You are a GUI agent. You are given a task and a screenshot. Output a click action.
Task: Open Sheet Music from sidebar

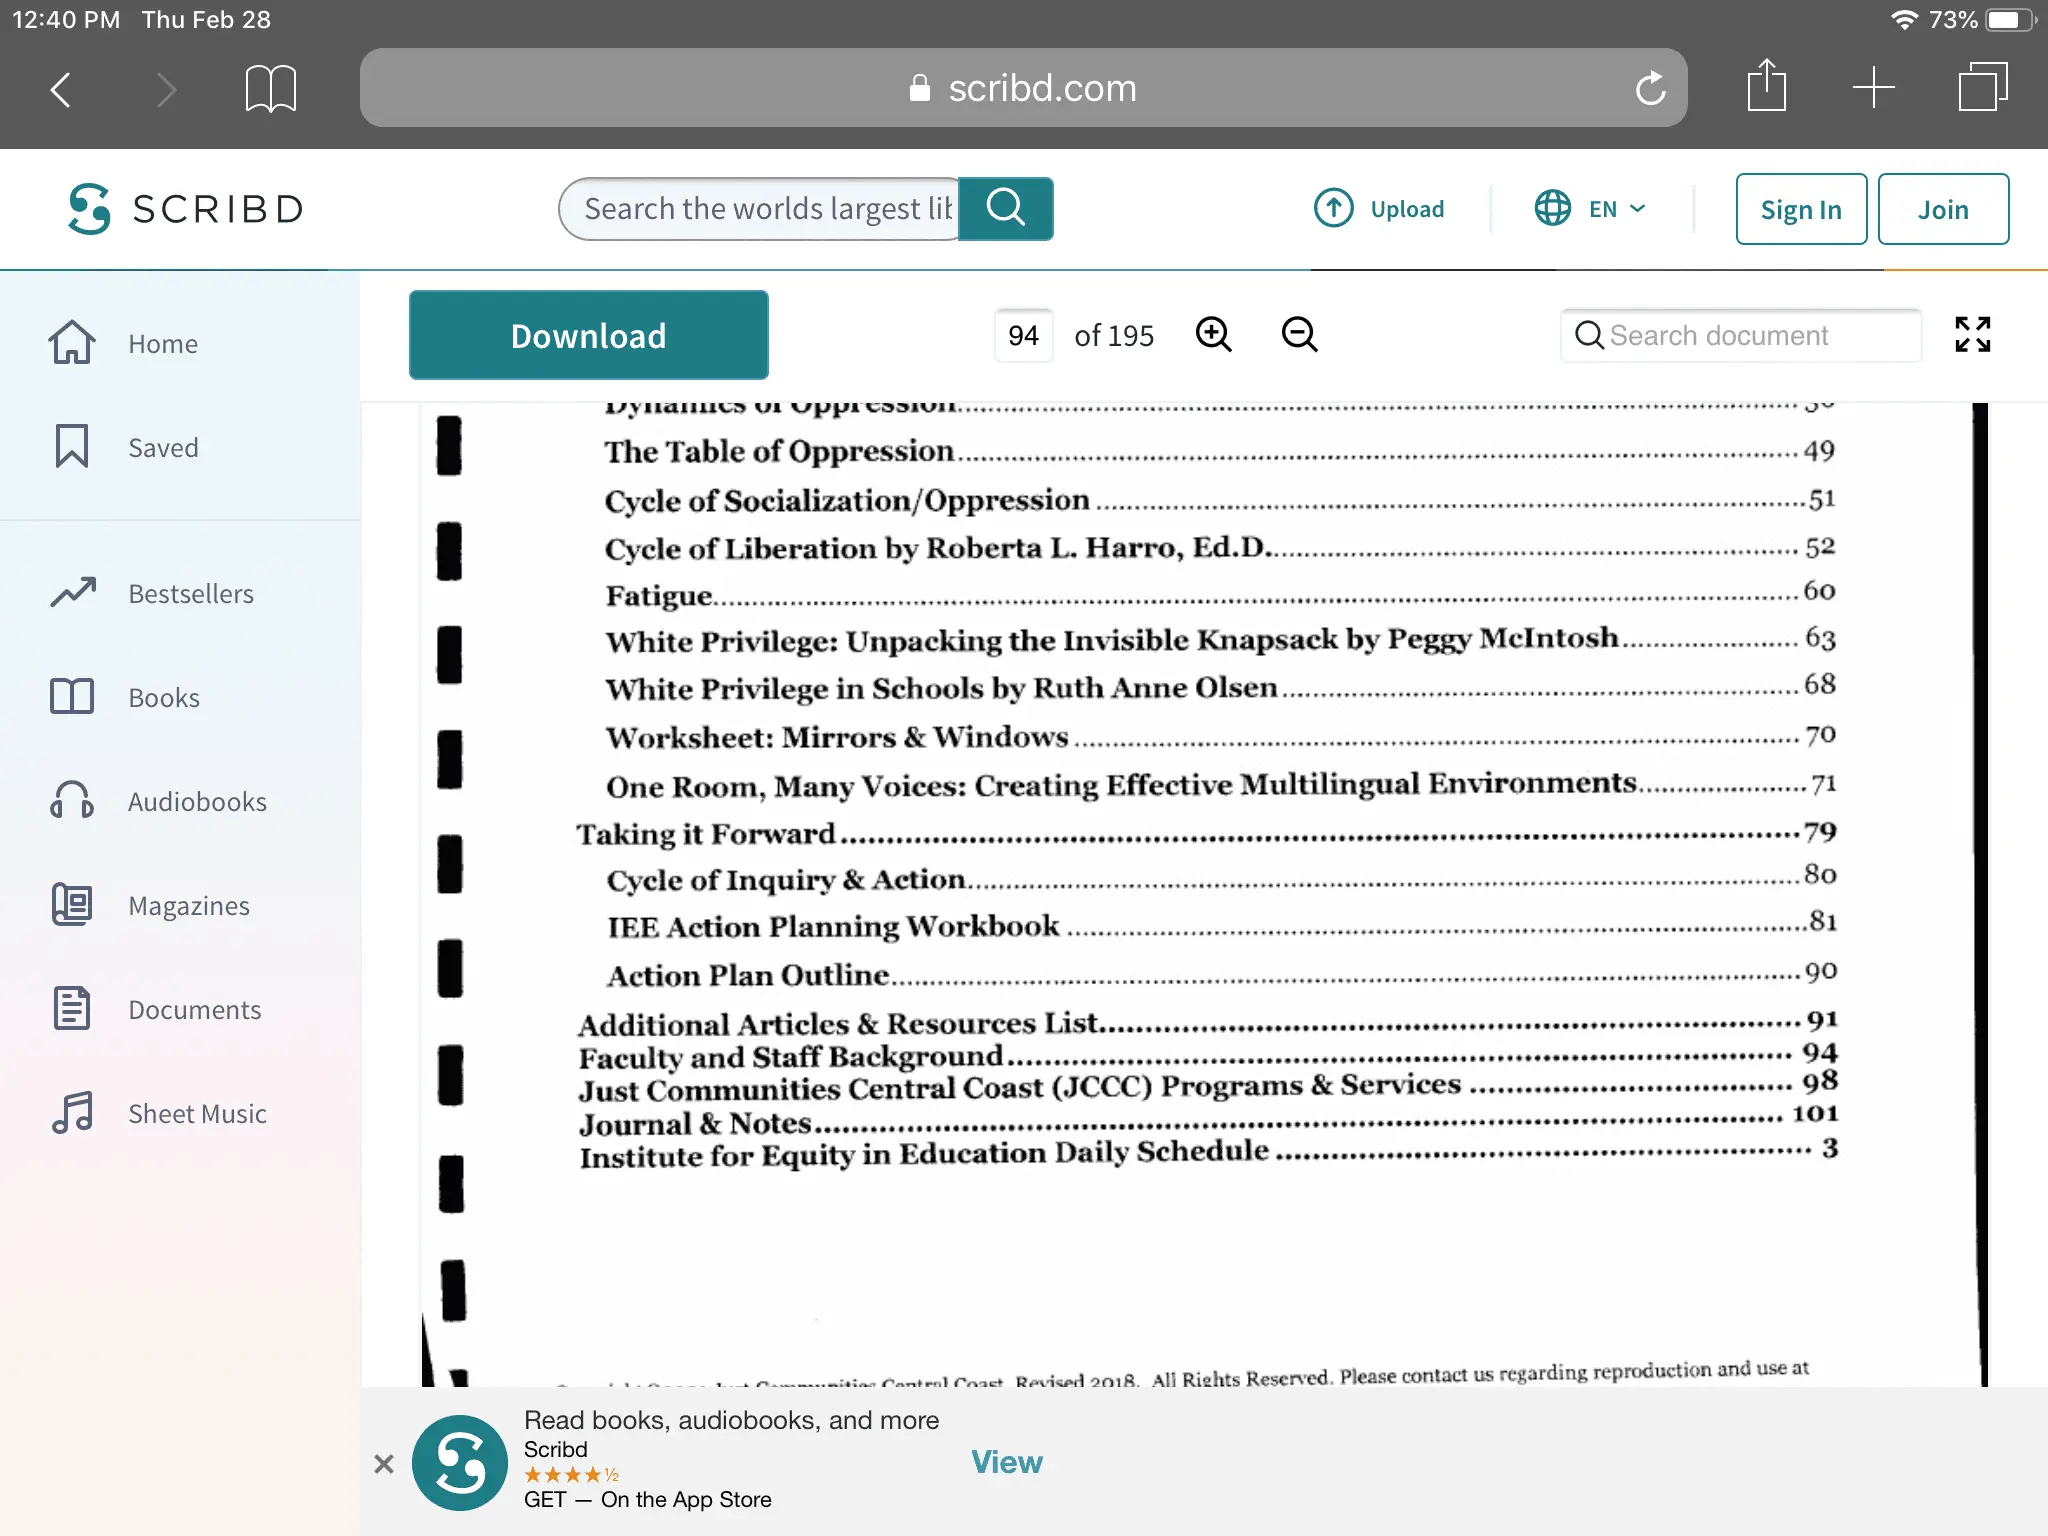click(197, 1114)
